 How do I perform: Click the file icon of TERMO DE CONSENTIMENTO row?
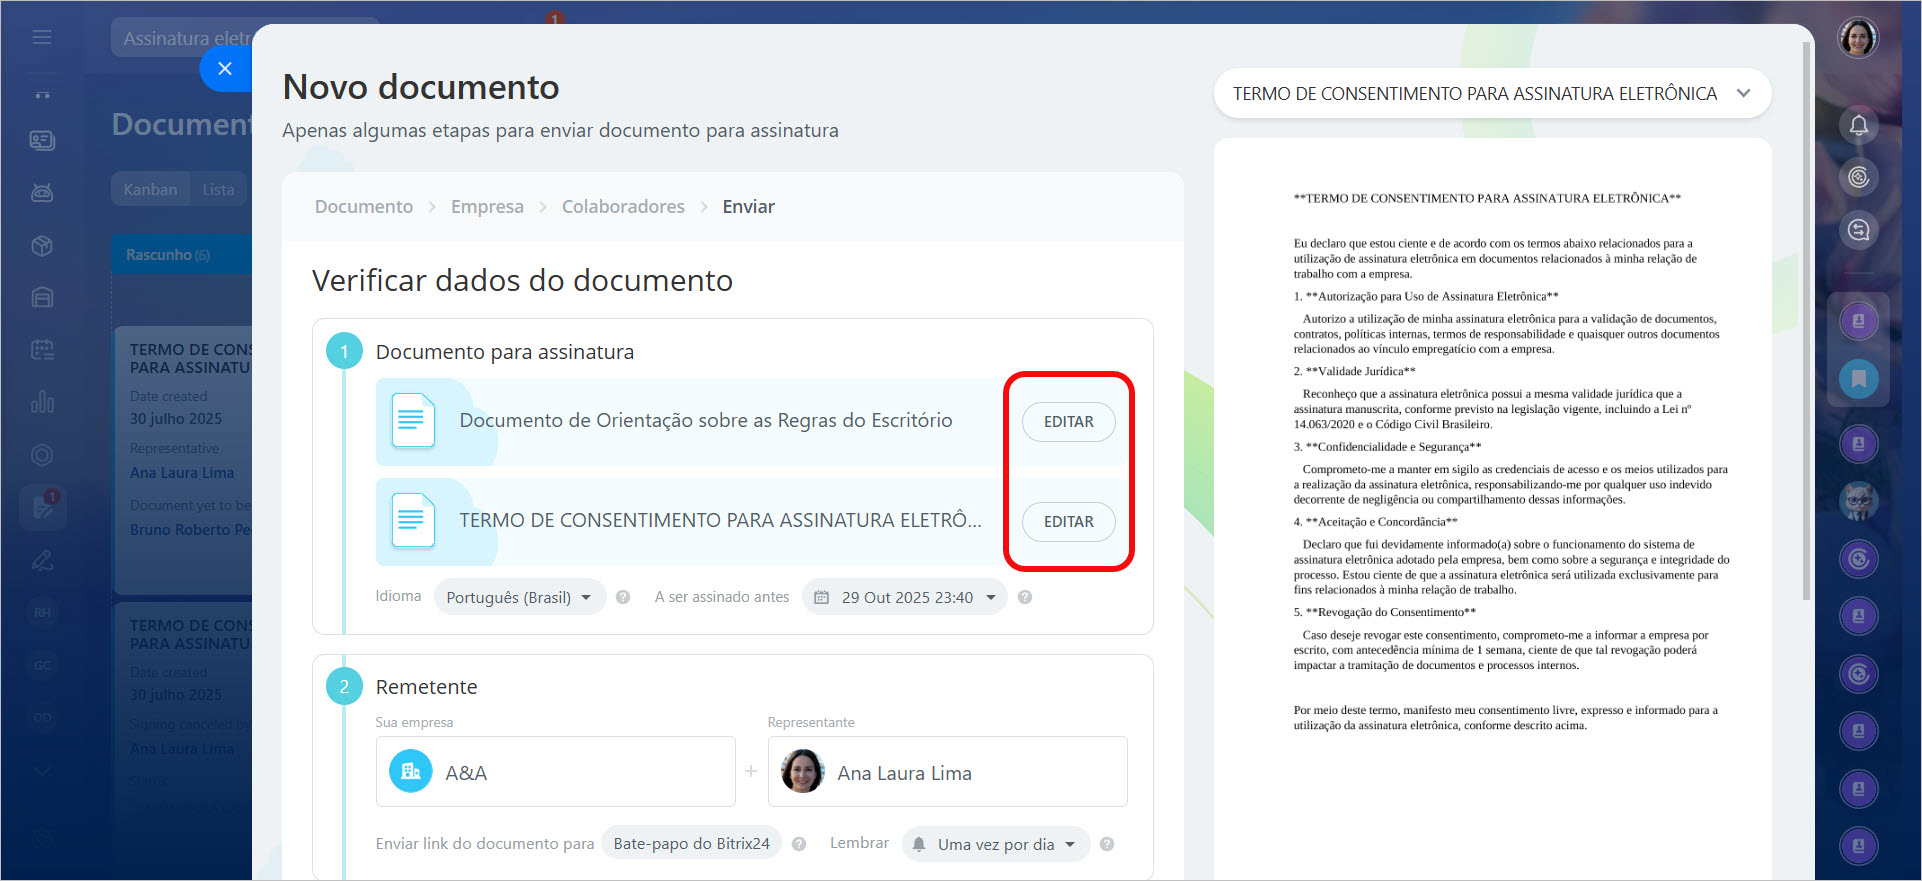coord(413,521)
